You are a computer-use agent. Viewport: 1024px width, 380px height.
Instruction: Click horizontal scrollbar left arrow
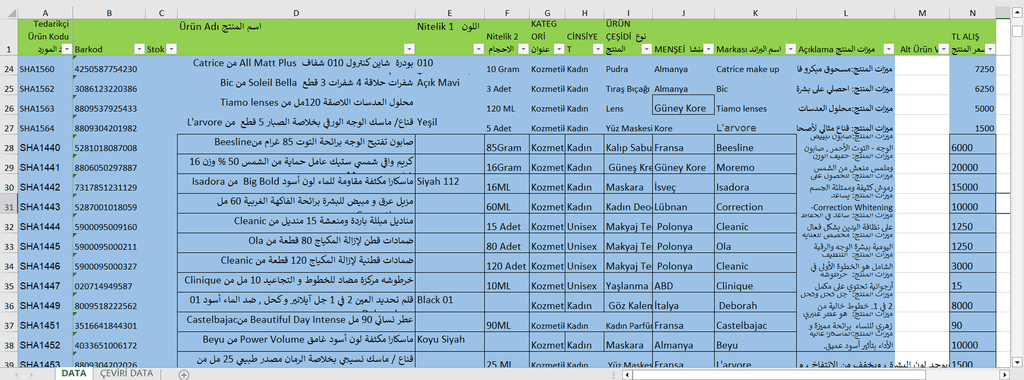click(x=627, y=374)
